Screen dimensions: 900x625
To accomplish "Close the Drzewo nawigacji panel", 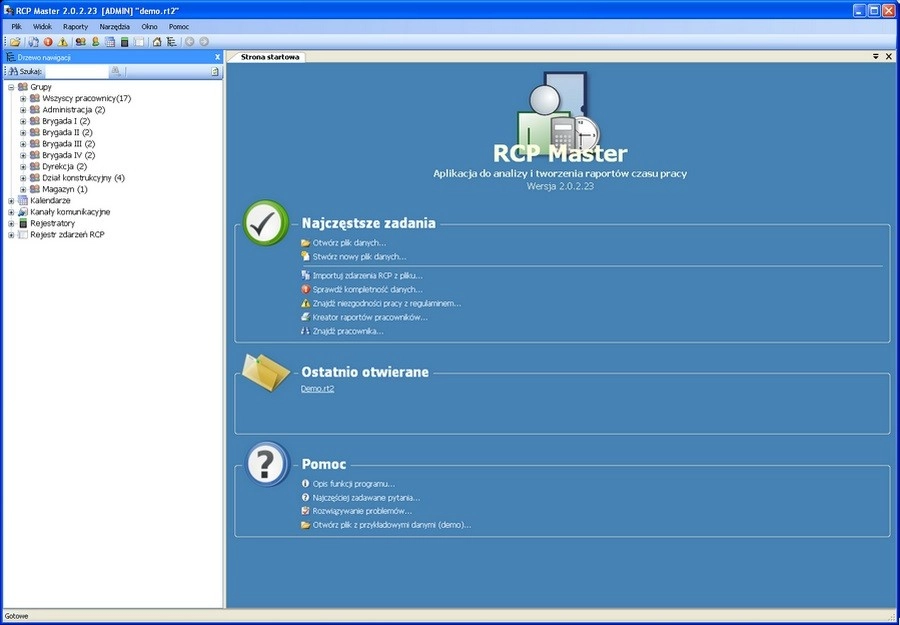I will click(218, 57).
